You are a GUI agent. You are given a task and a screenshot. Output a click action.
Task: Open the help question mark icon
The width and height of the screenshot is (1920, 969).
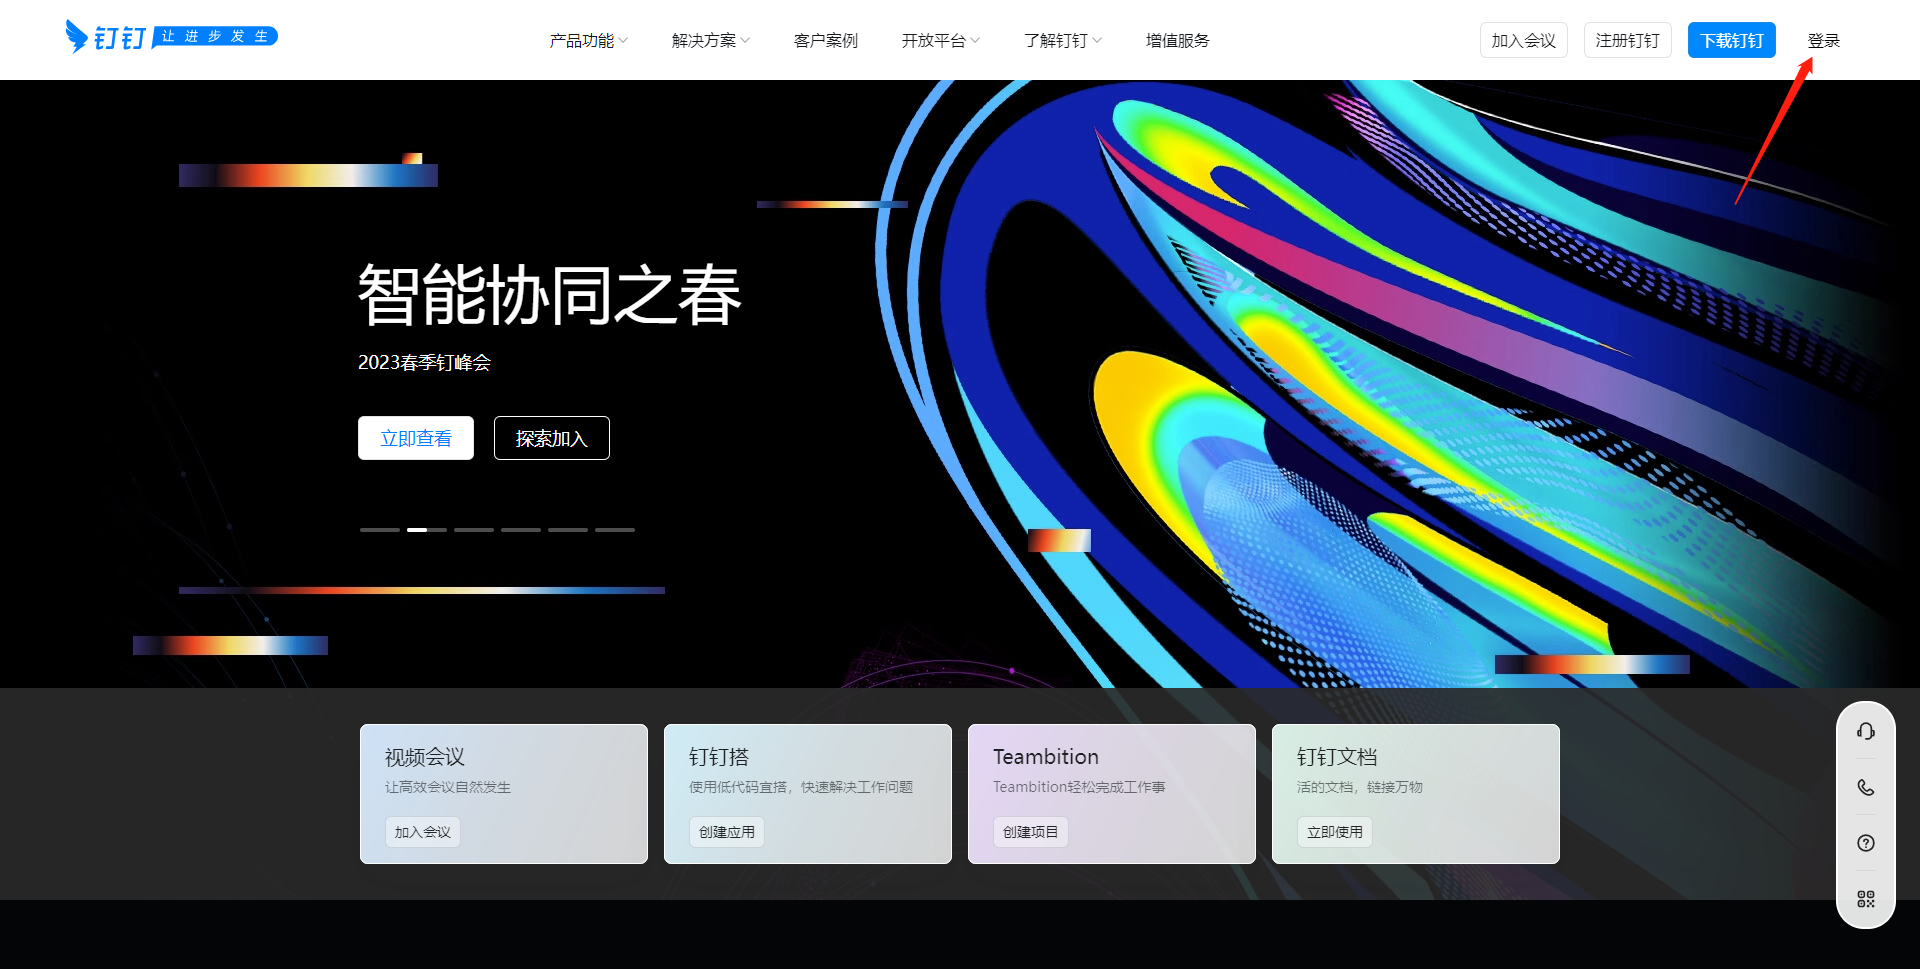point(1865,843)
